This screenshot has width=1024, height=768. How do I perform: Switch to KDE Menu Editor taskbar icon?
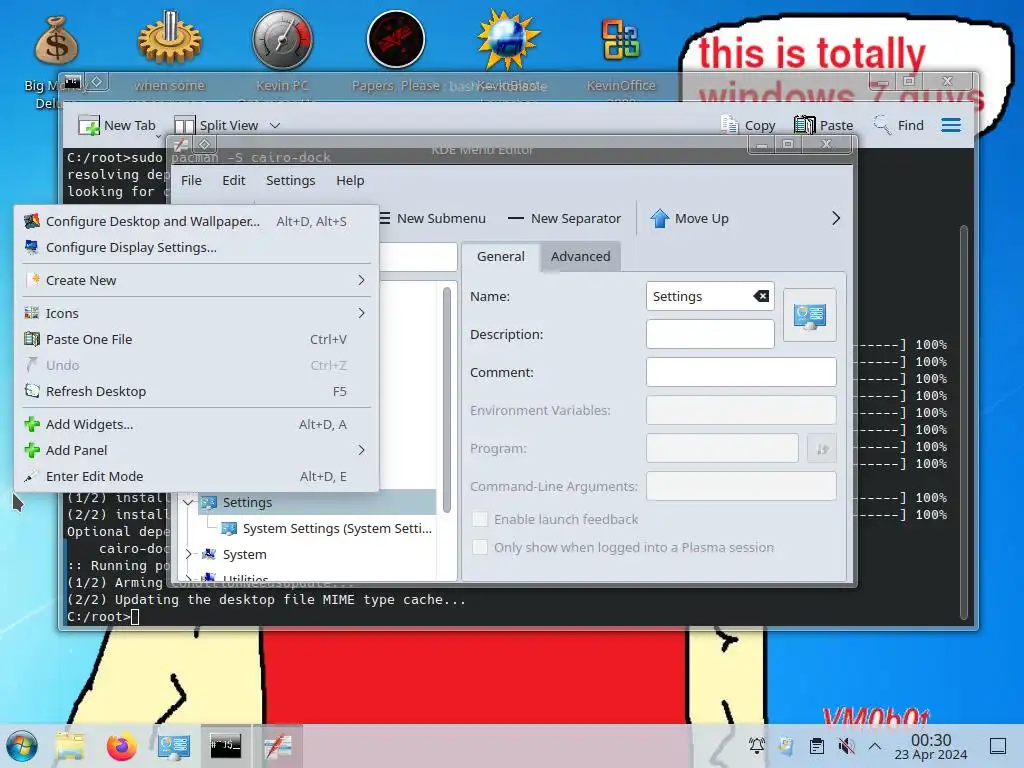coord(278,746)
